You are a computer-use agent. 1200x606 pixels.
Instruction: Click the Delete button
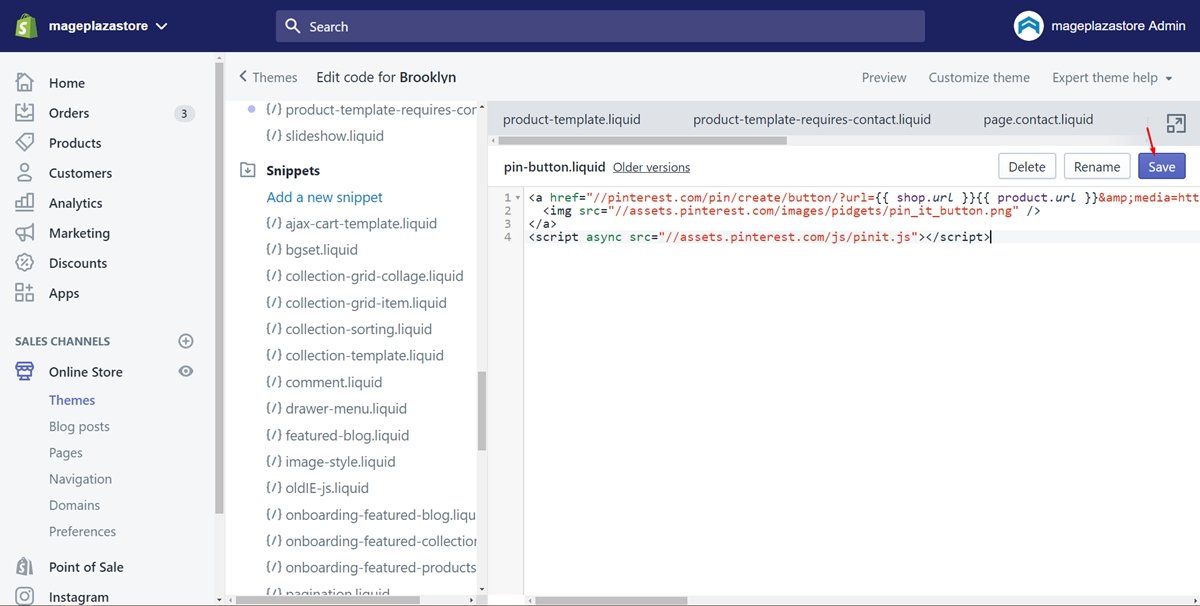[1027, 167]
